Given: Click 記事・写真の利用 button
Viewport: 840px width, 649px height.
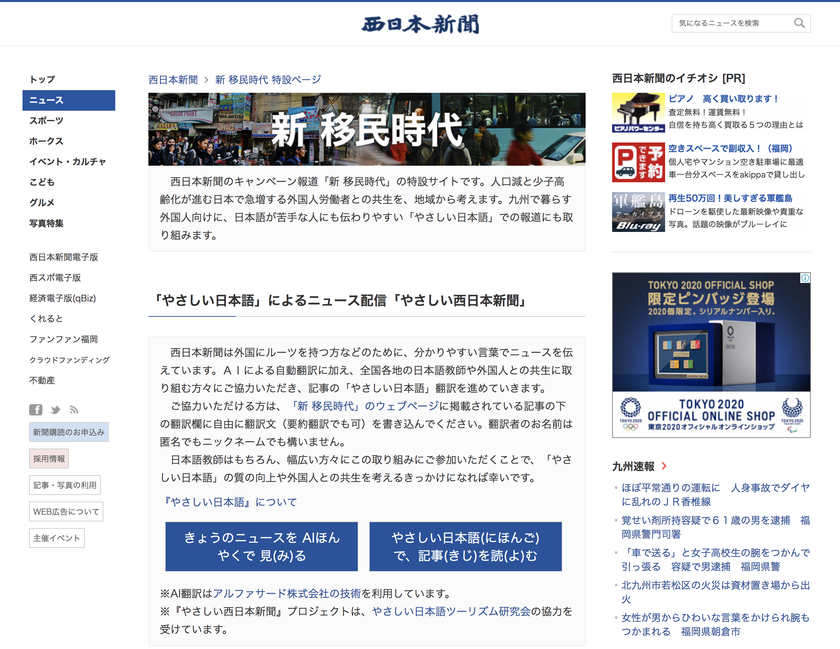Looking at the screenshot, I should pos(65,485).
